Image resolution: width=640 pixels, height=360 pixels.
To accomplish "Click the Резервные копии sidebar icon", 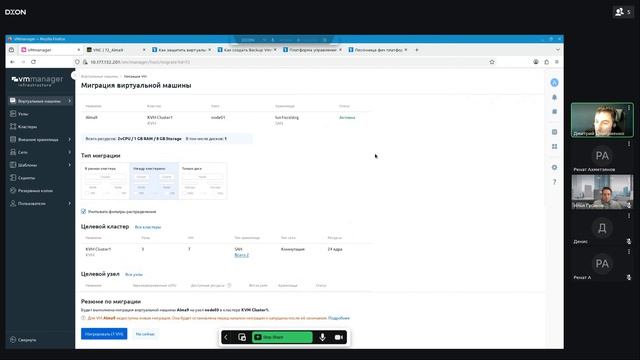I will coord(13,190).
